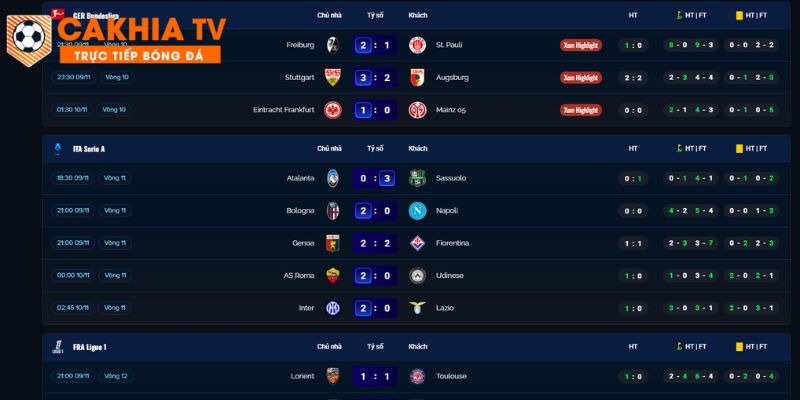Click the Napoli team logo
This screenshot has width=800, height=400.
[418, 210]
